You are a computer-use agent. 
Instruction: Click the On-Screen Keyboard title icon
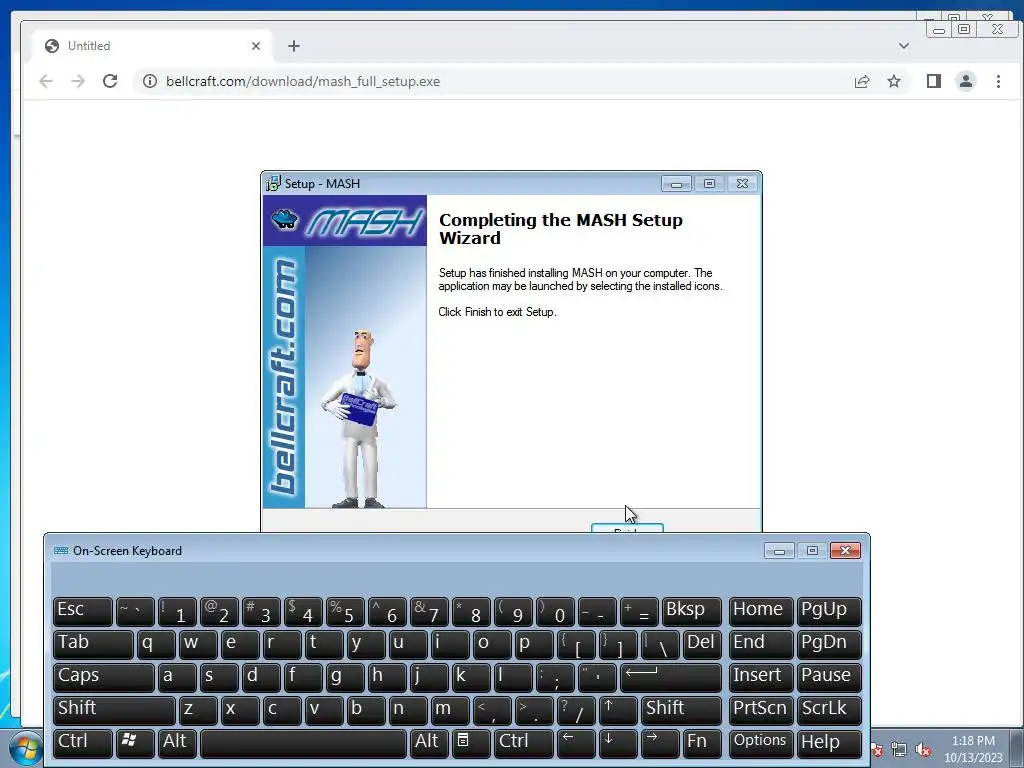[61, 551]
